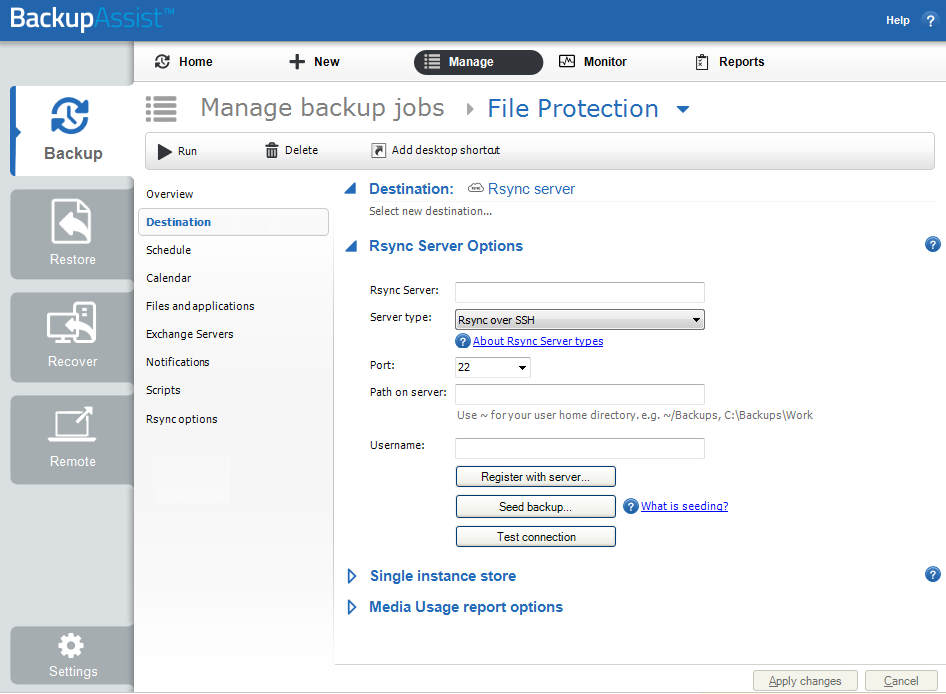This screenshot has height=694, width=946.
Task: Open the Restore section icon
Action: coord(72,233)
